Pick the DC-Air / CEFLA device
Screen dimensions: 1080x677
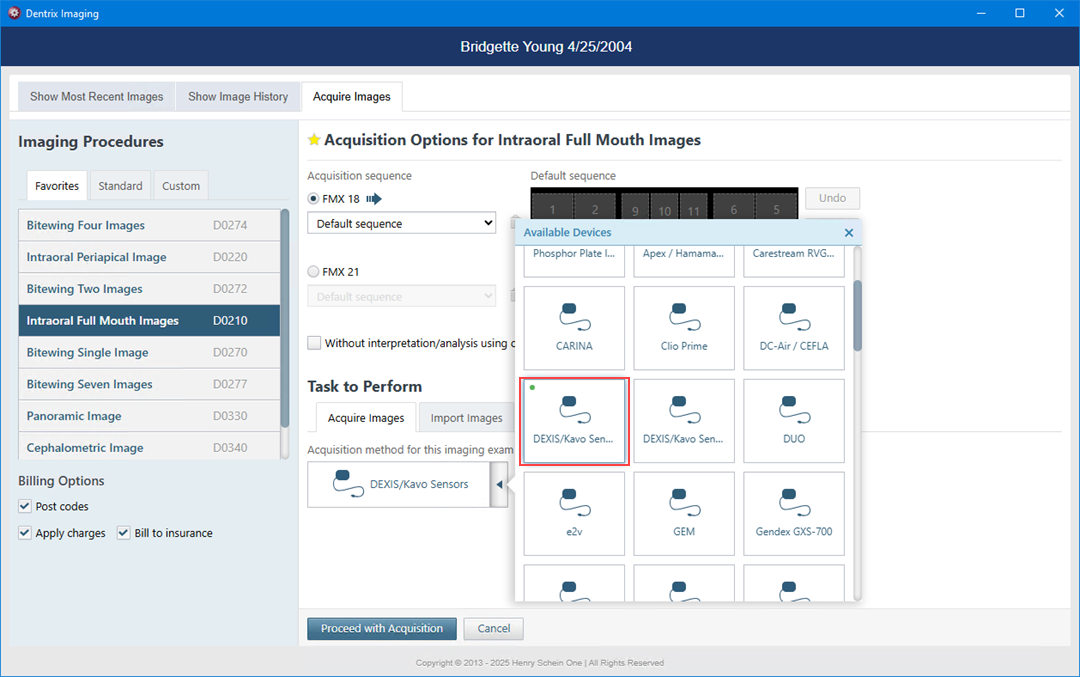[794, 328]
